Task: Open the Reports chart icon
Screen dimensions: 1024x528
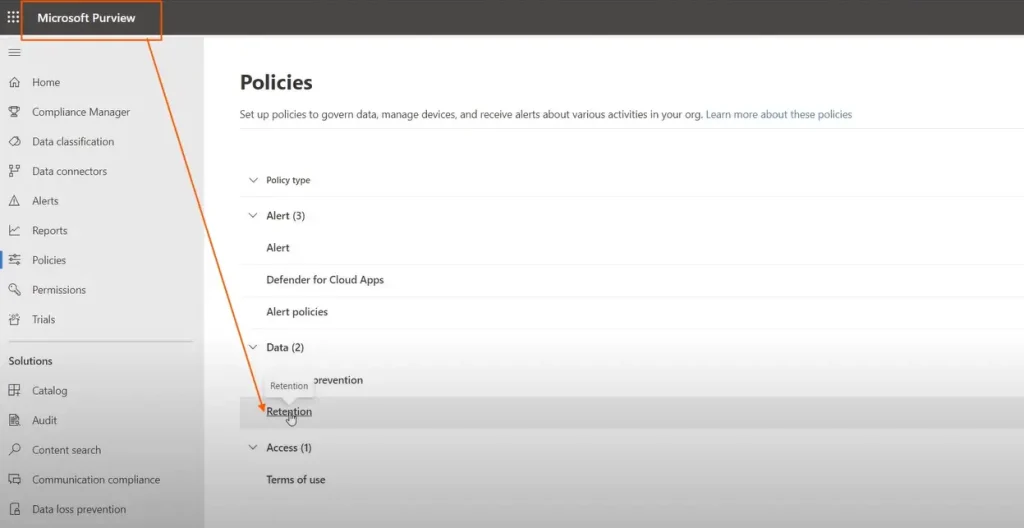Action: [x=14, y=231]
